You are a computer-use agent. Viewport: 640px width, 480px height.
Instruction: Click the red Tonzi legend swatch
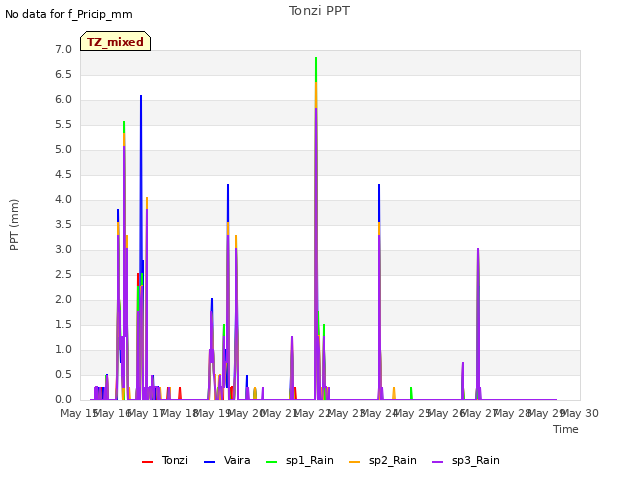coord(147,462)
